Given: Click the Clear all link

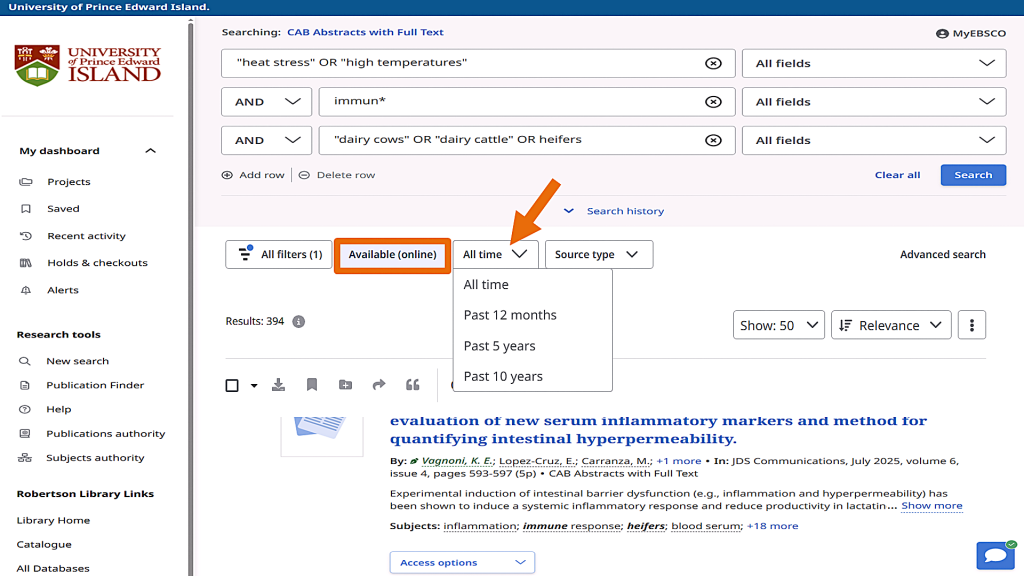Looking at the screenshot, I should click(x=897, y=175).
